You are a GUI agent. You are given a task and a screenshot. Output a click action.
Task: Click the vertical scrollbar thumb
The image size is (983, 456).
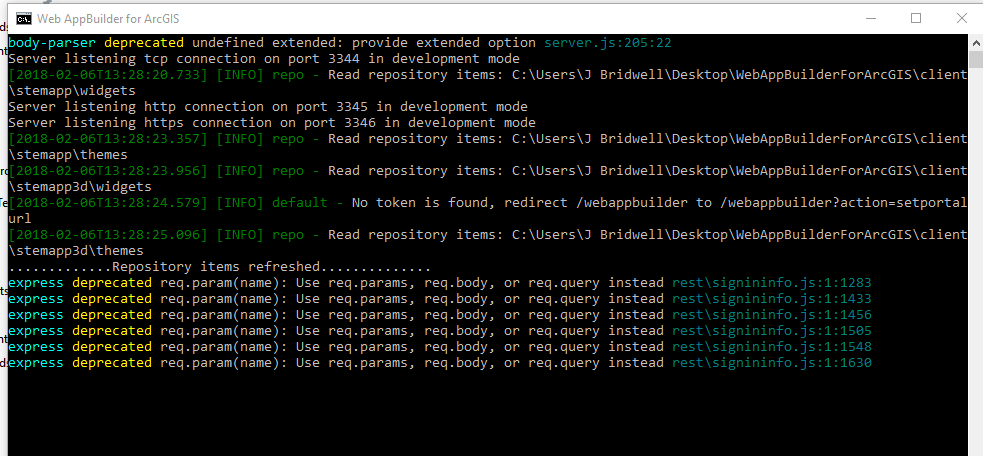(975, 59)
